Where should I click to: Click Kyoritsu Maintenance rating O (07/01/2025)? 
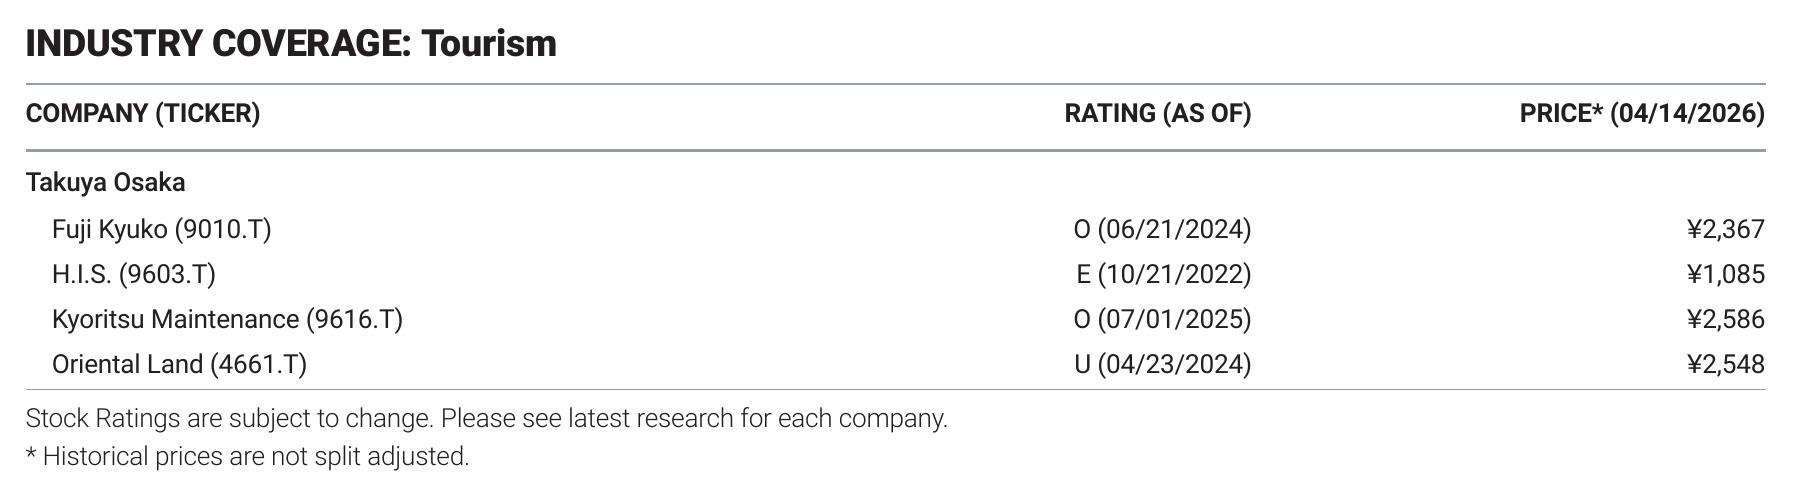click(1162, 319)
